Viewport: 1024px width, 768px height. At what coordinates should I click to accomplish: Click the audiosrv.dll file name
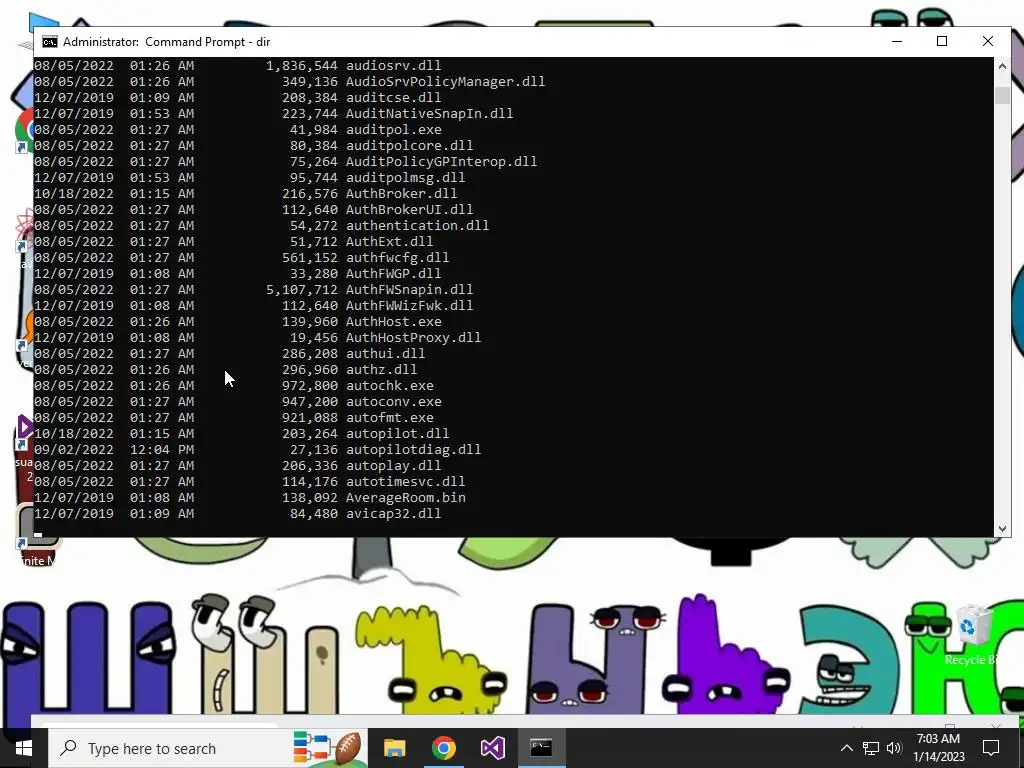[x=393, y=65]
